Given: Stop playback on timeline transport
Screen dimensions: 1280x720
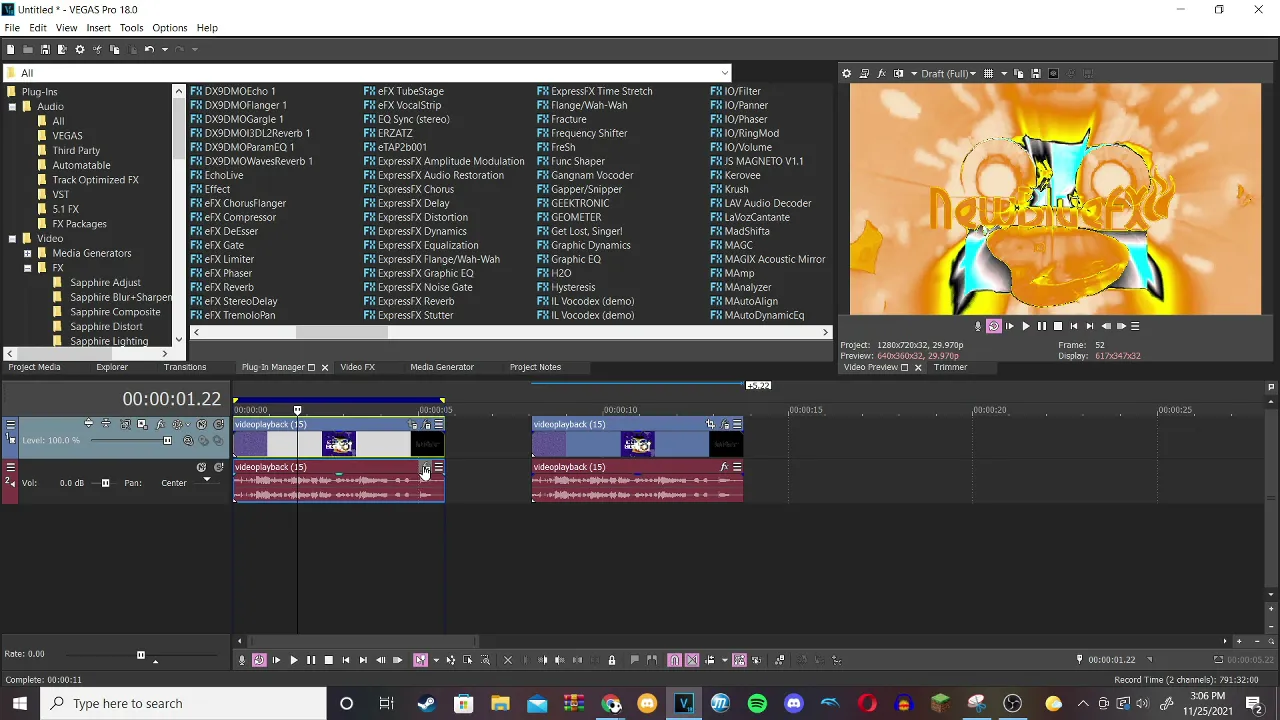Looking at the screenshot, I should coord(329,660).
